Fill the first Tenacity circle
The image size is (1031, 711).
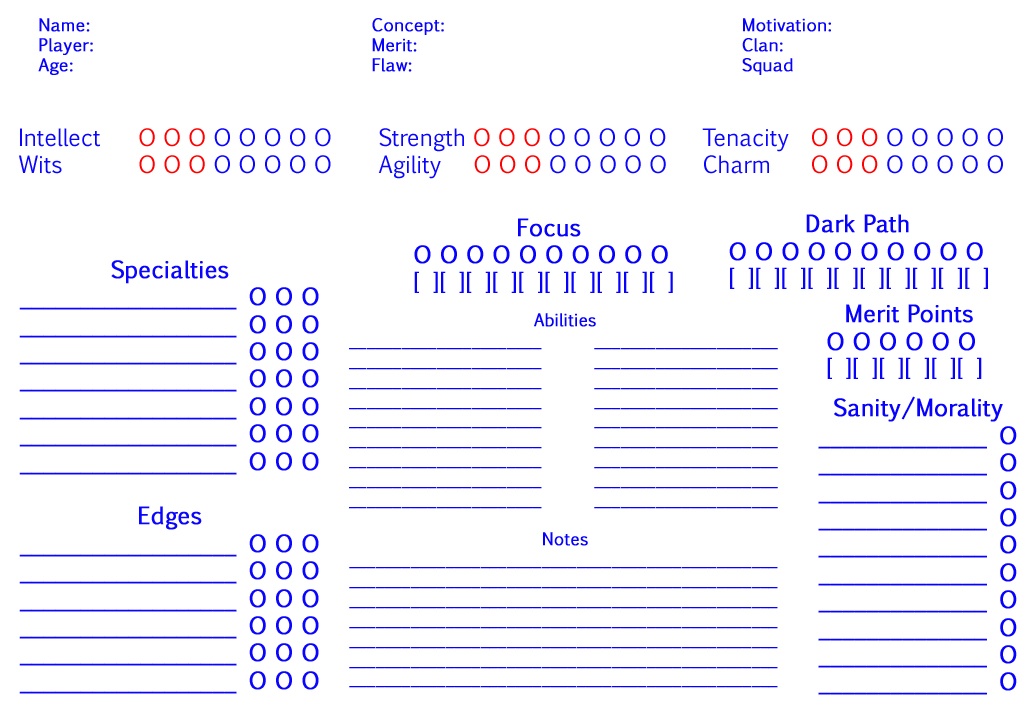(x=820, y=138)
